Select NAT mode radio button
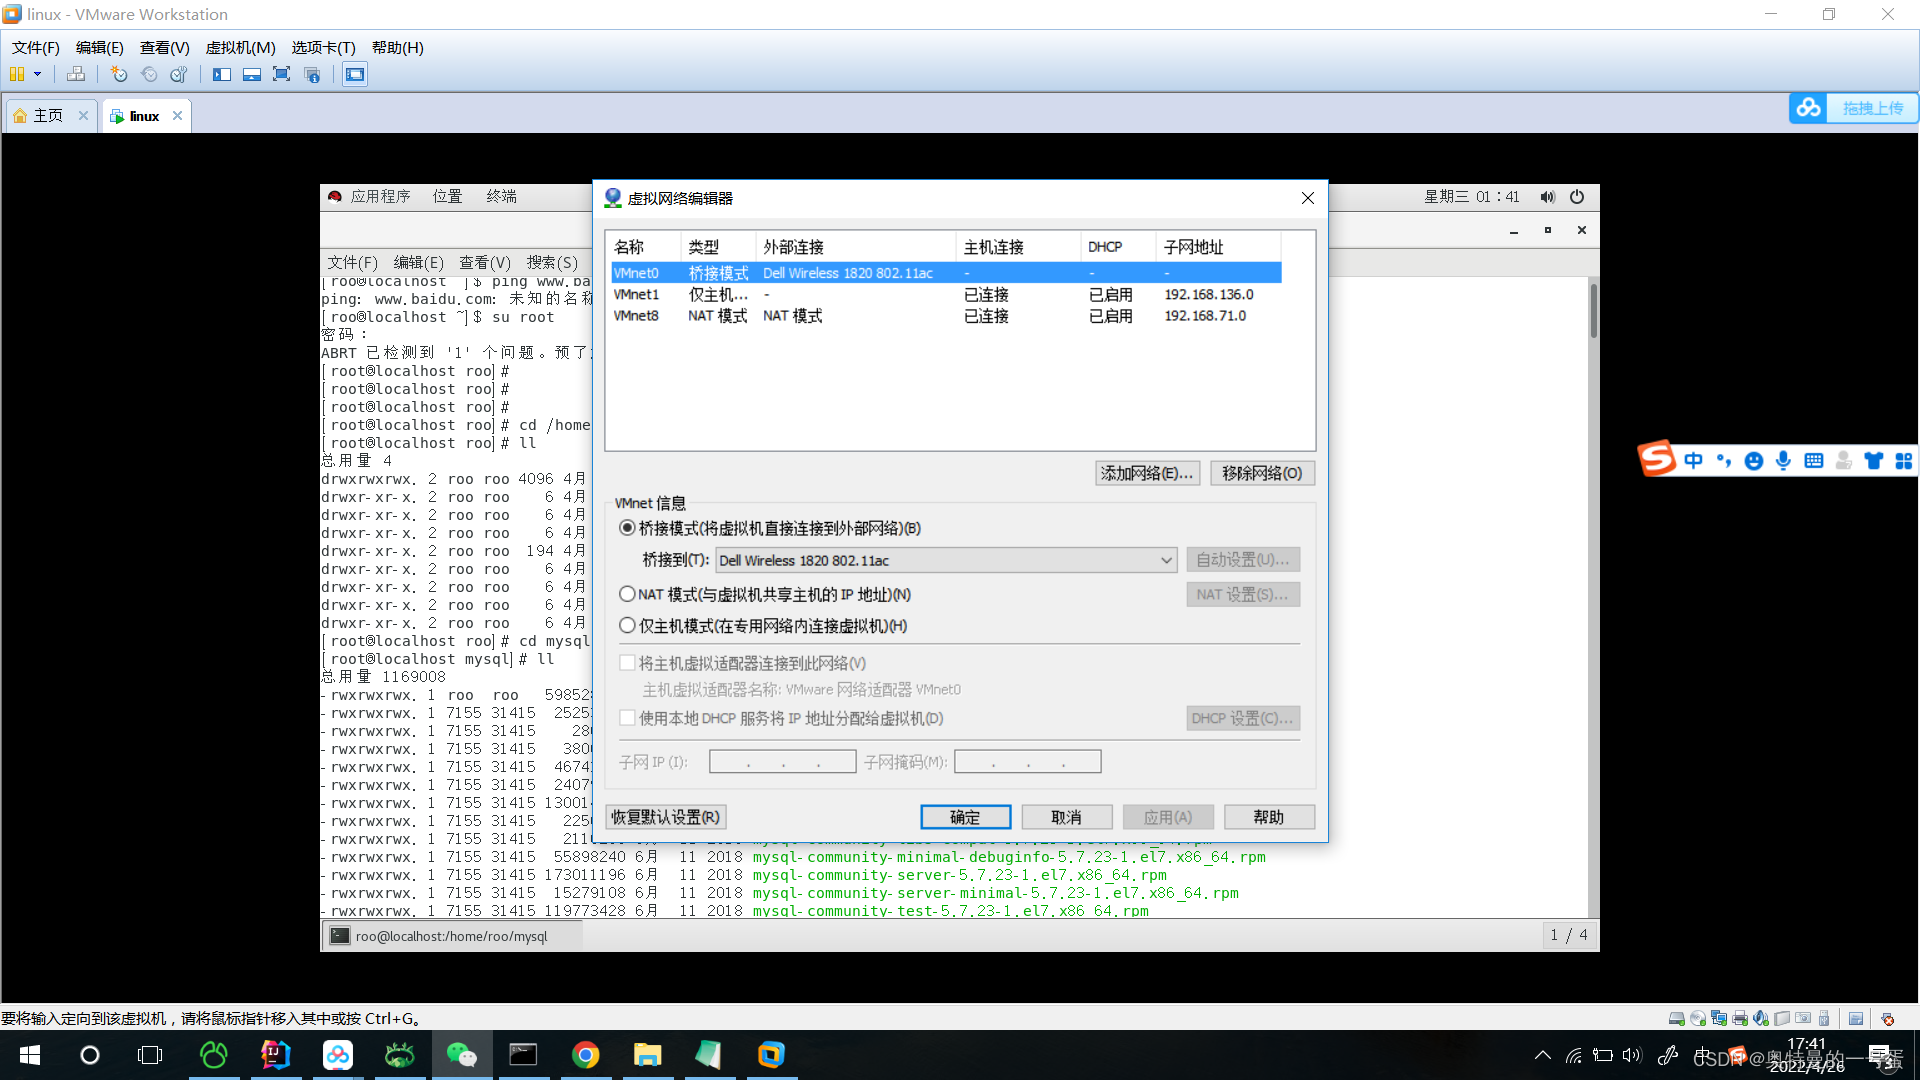Image resolution: width=1920 pixels, height=1080 pixels. 627,594
